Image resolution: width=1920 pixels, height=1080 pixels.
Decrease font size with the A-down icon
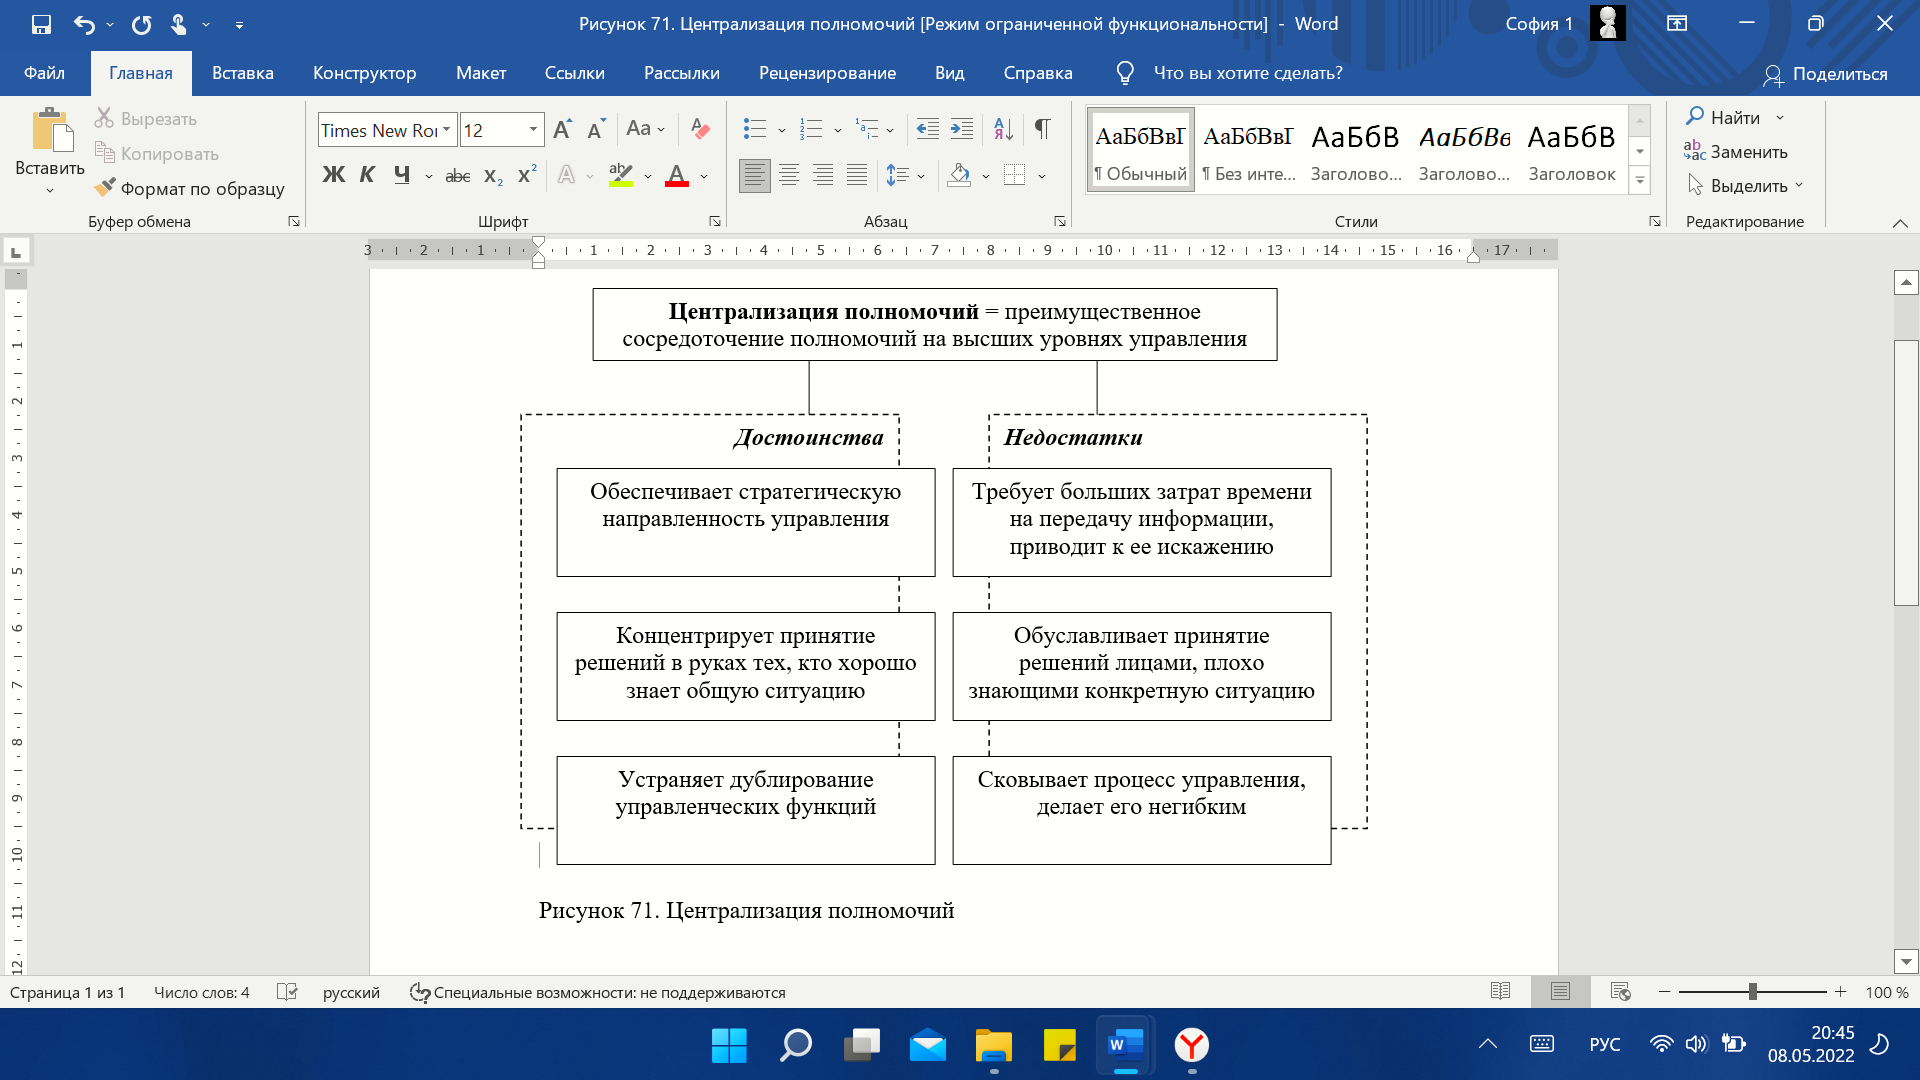[x=597, y=129]
